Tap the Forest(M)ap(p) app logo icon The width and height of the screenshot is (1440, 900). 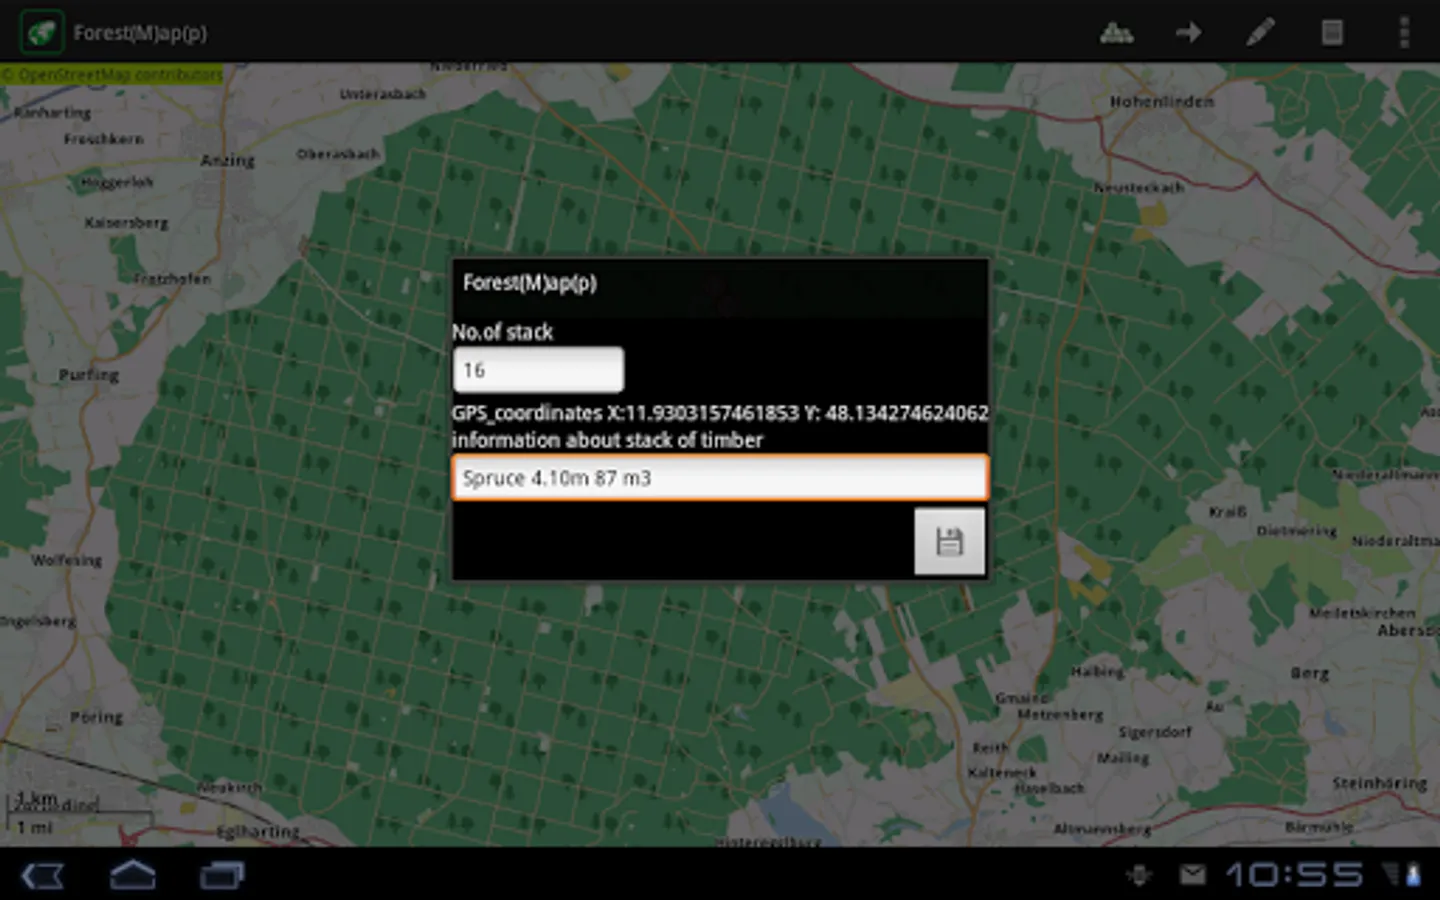click(x=41, y=33)
